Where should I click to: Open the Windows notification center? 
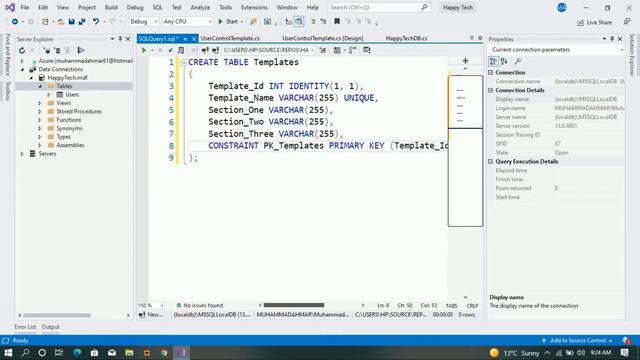pyautogui.click(x=624, y=353)
